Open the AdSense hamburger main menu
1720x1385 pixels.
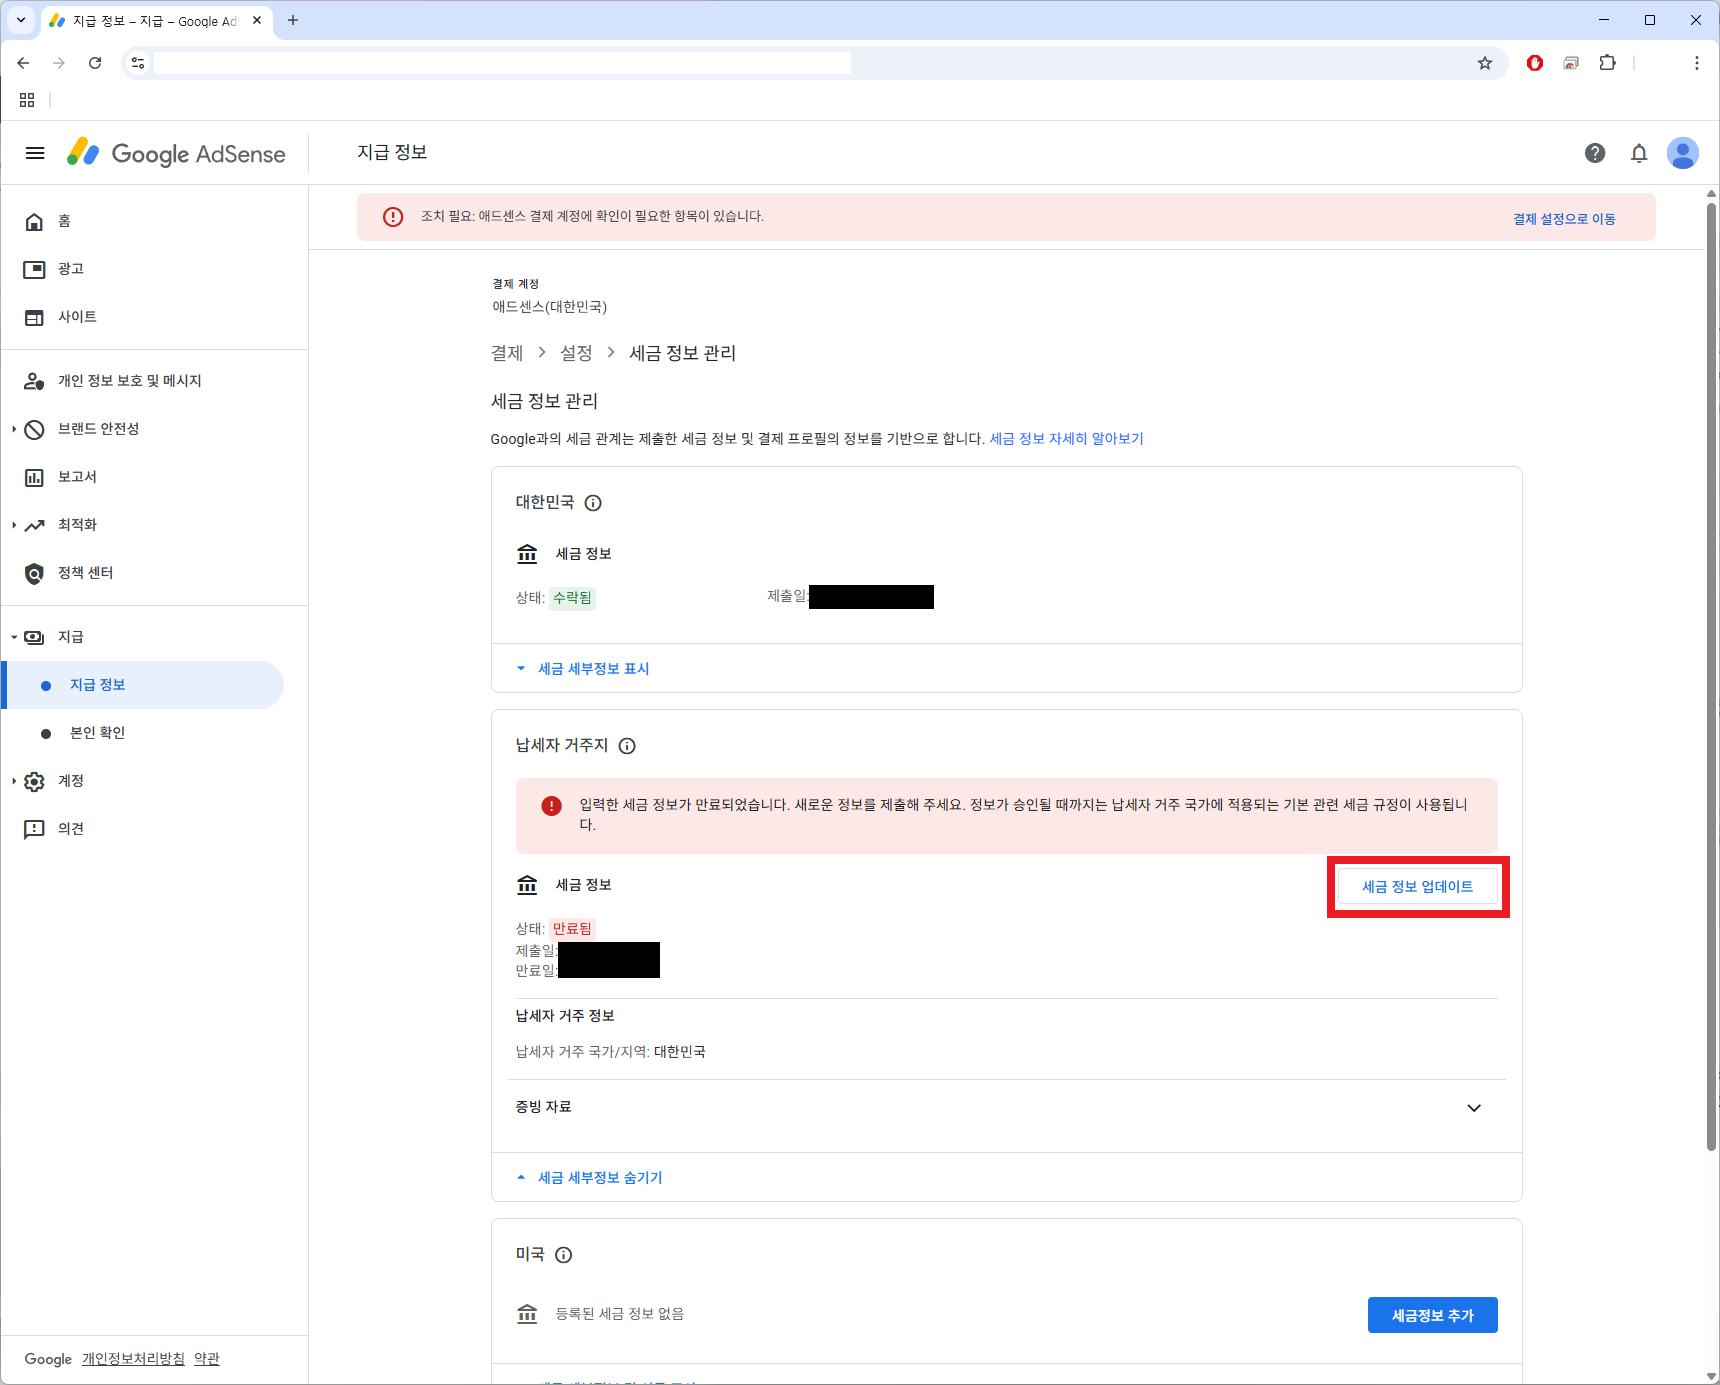[x=35, y=153]
